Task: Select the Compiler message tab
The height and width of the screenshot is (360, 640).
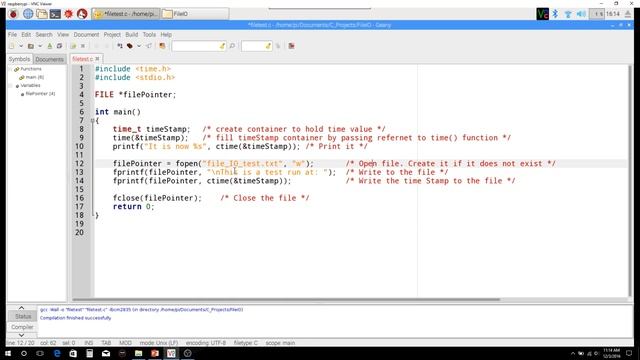Action: click(22, 327)
